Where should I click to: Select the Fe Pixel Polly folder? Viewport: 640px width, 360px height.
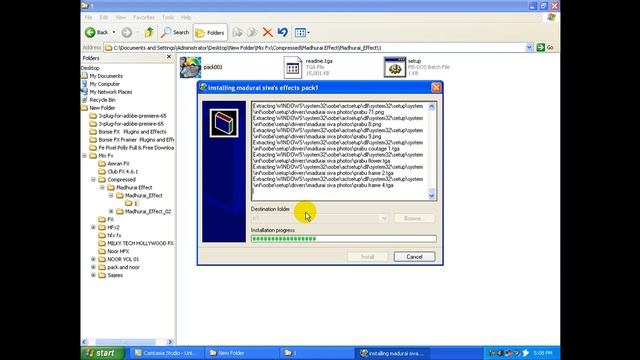tap(136, 148)
